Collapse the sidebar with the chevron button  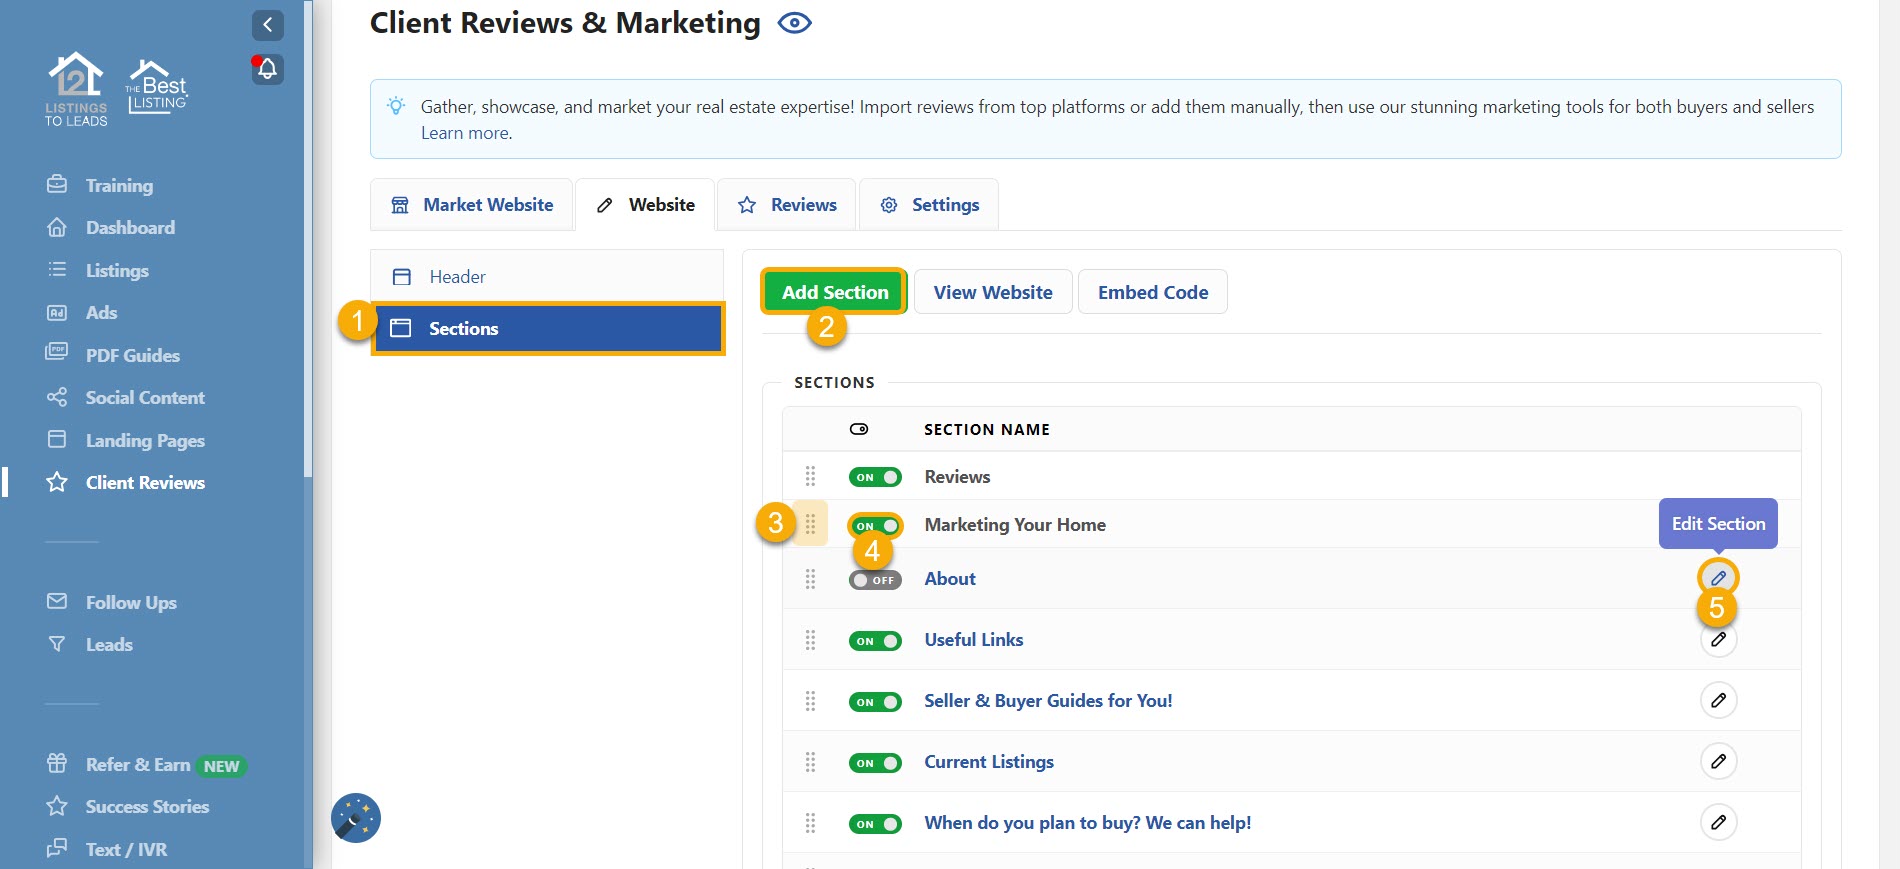click(267, 25)
